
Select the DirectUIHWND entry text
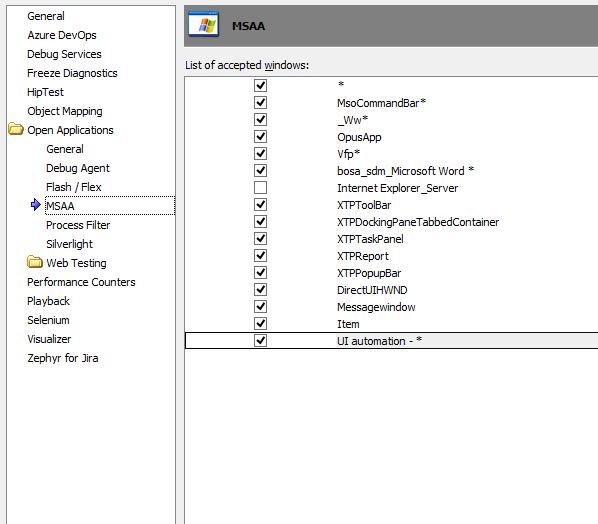(372, 290)
